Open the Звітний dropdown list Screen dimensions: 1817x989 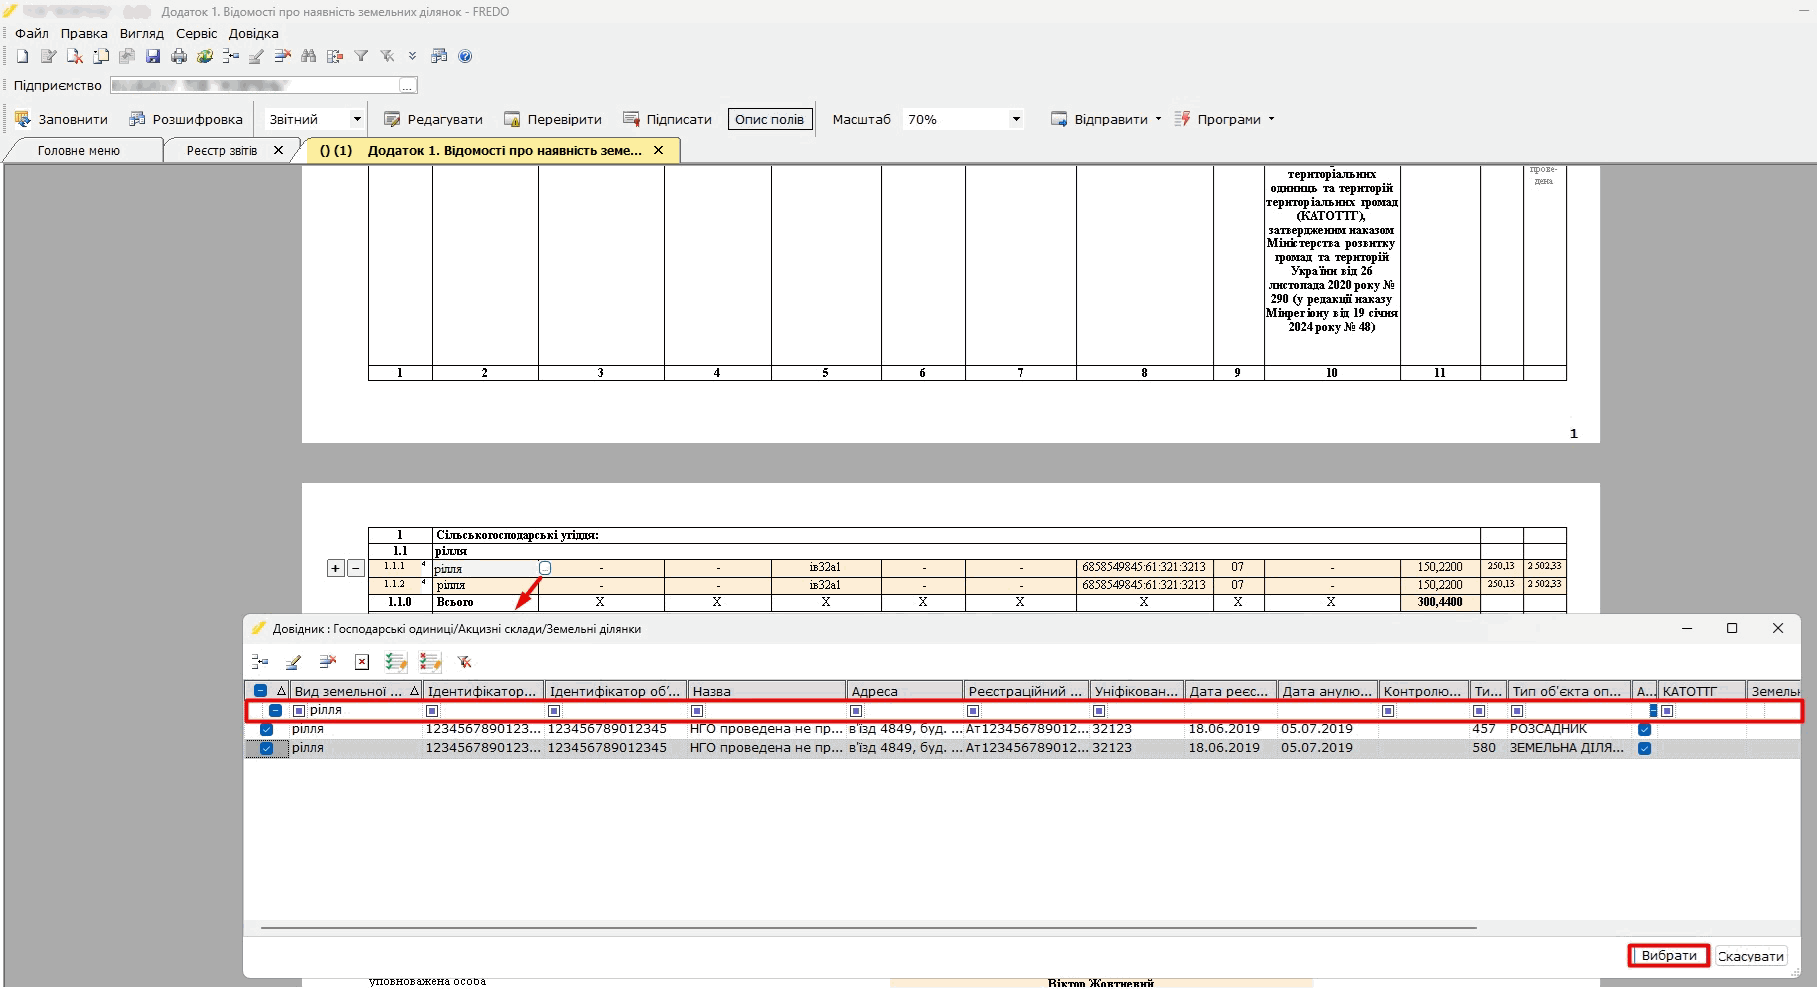click(356, 119)
